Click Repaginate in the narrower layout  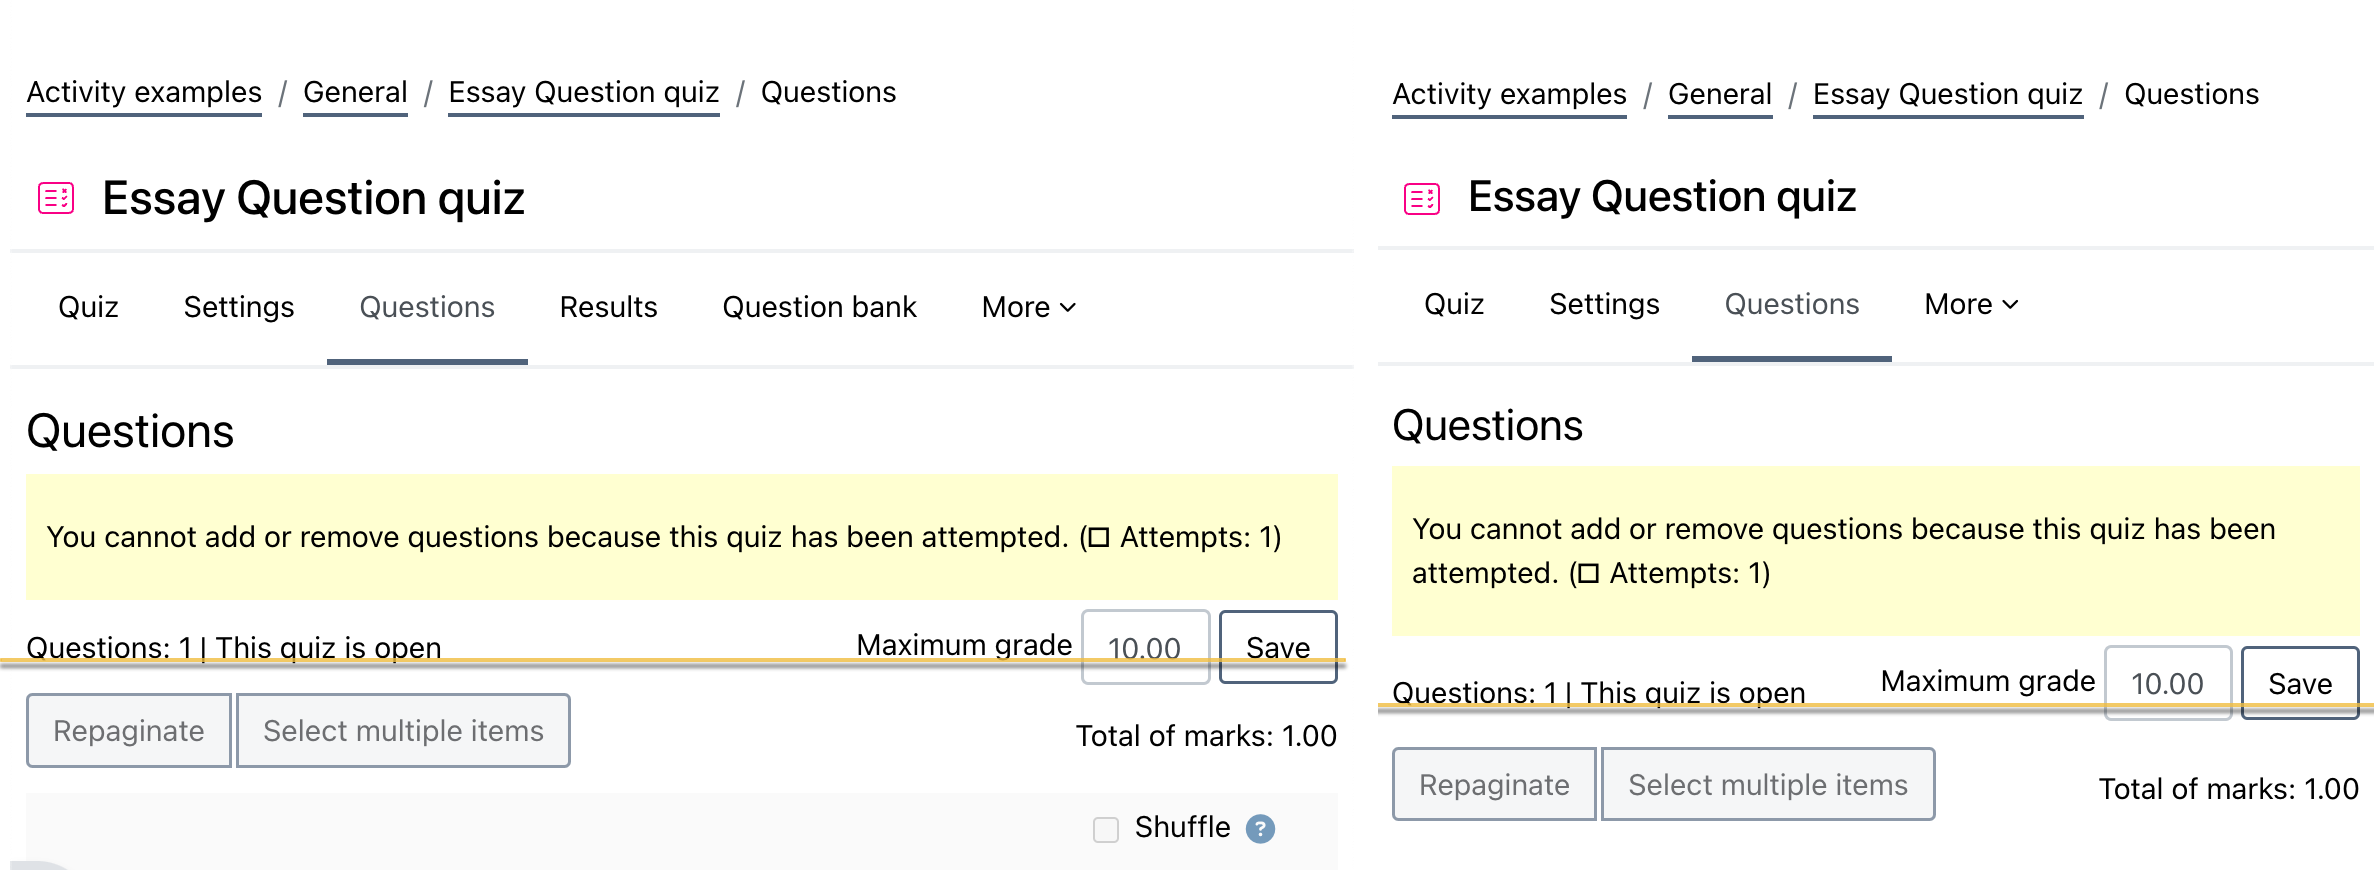click(1494, 785)
